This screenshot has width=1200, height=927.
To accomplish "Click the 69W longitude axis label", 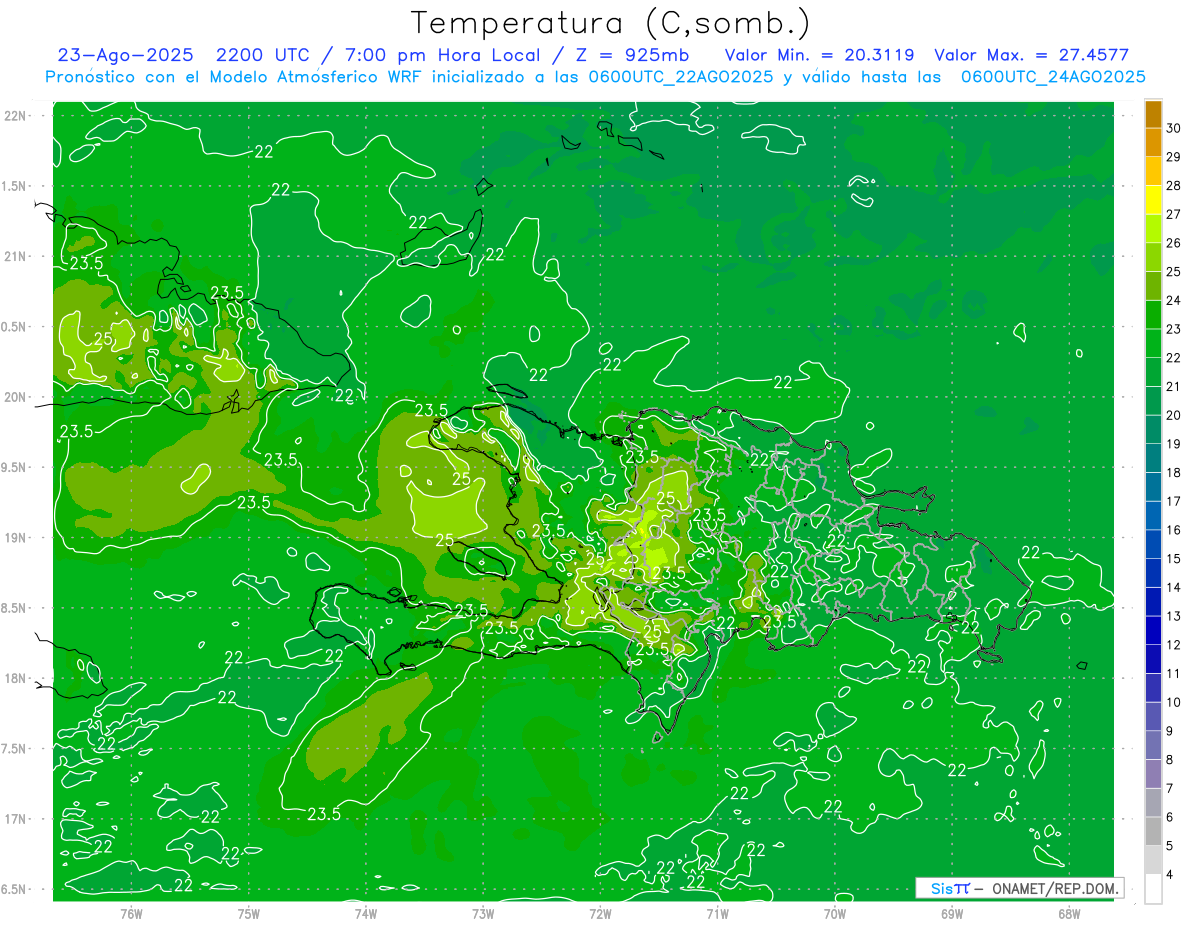I will [x=952, y=913].
